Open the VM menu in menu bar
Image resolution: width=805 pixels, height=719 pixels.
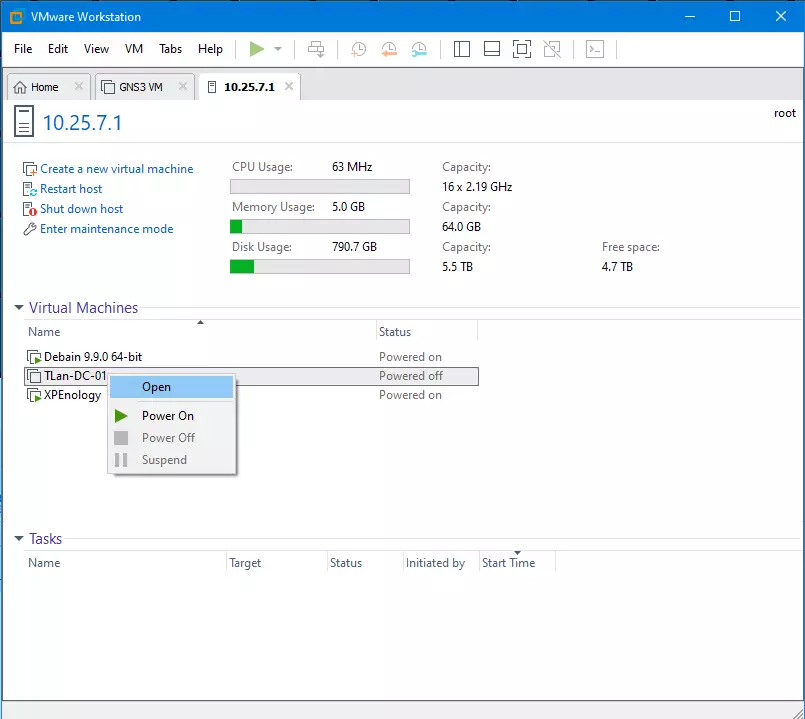coord(134,49)
